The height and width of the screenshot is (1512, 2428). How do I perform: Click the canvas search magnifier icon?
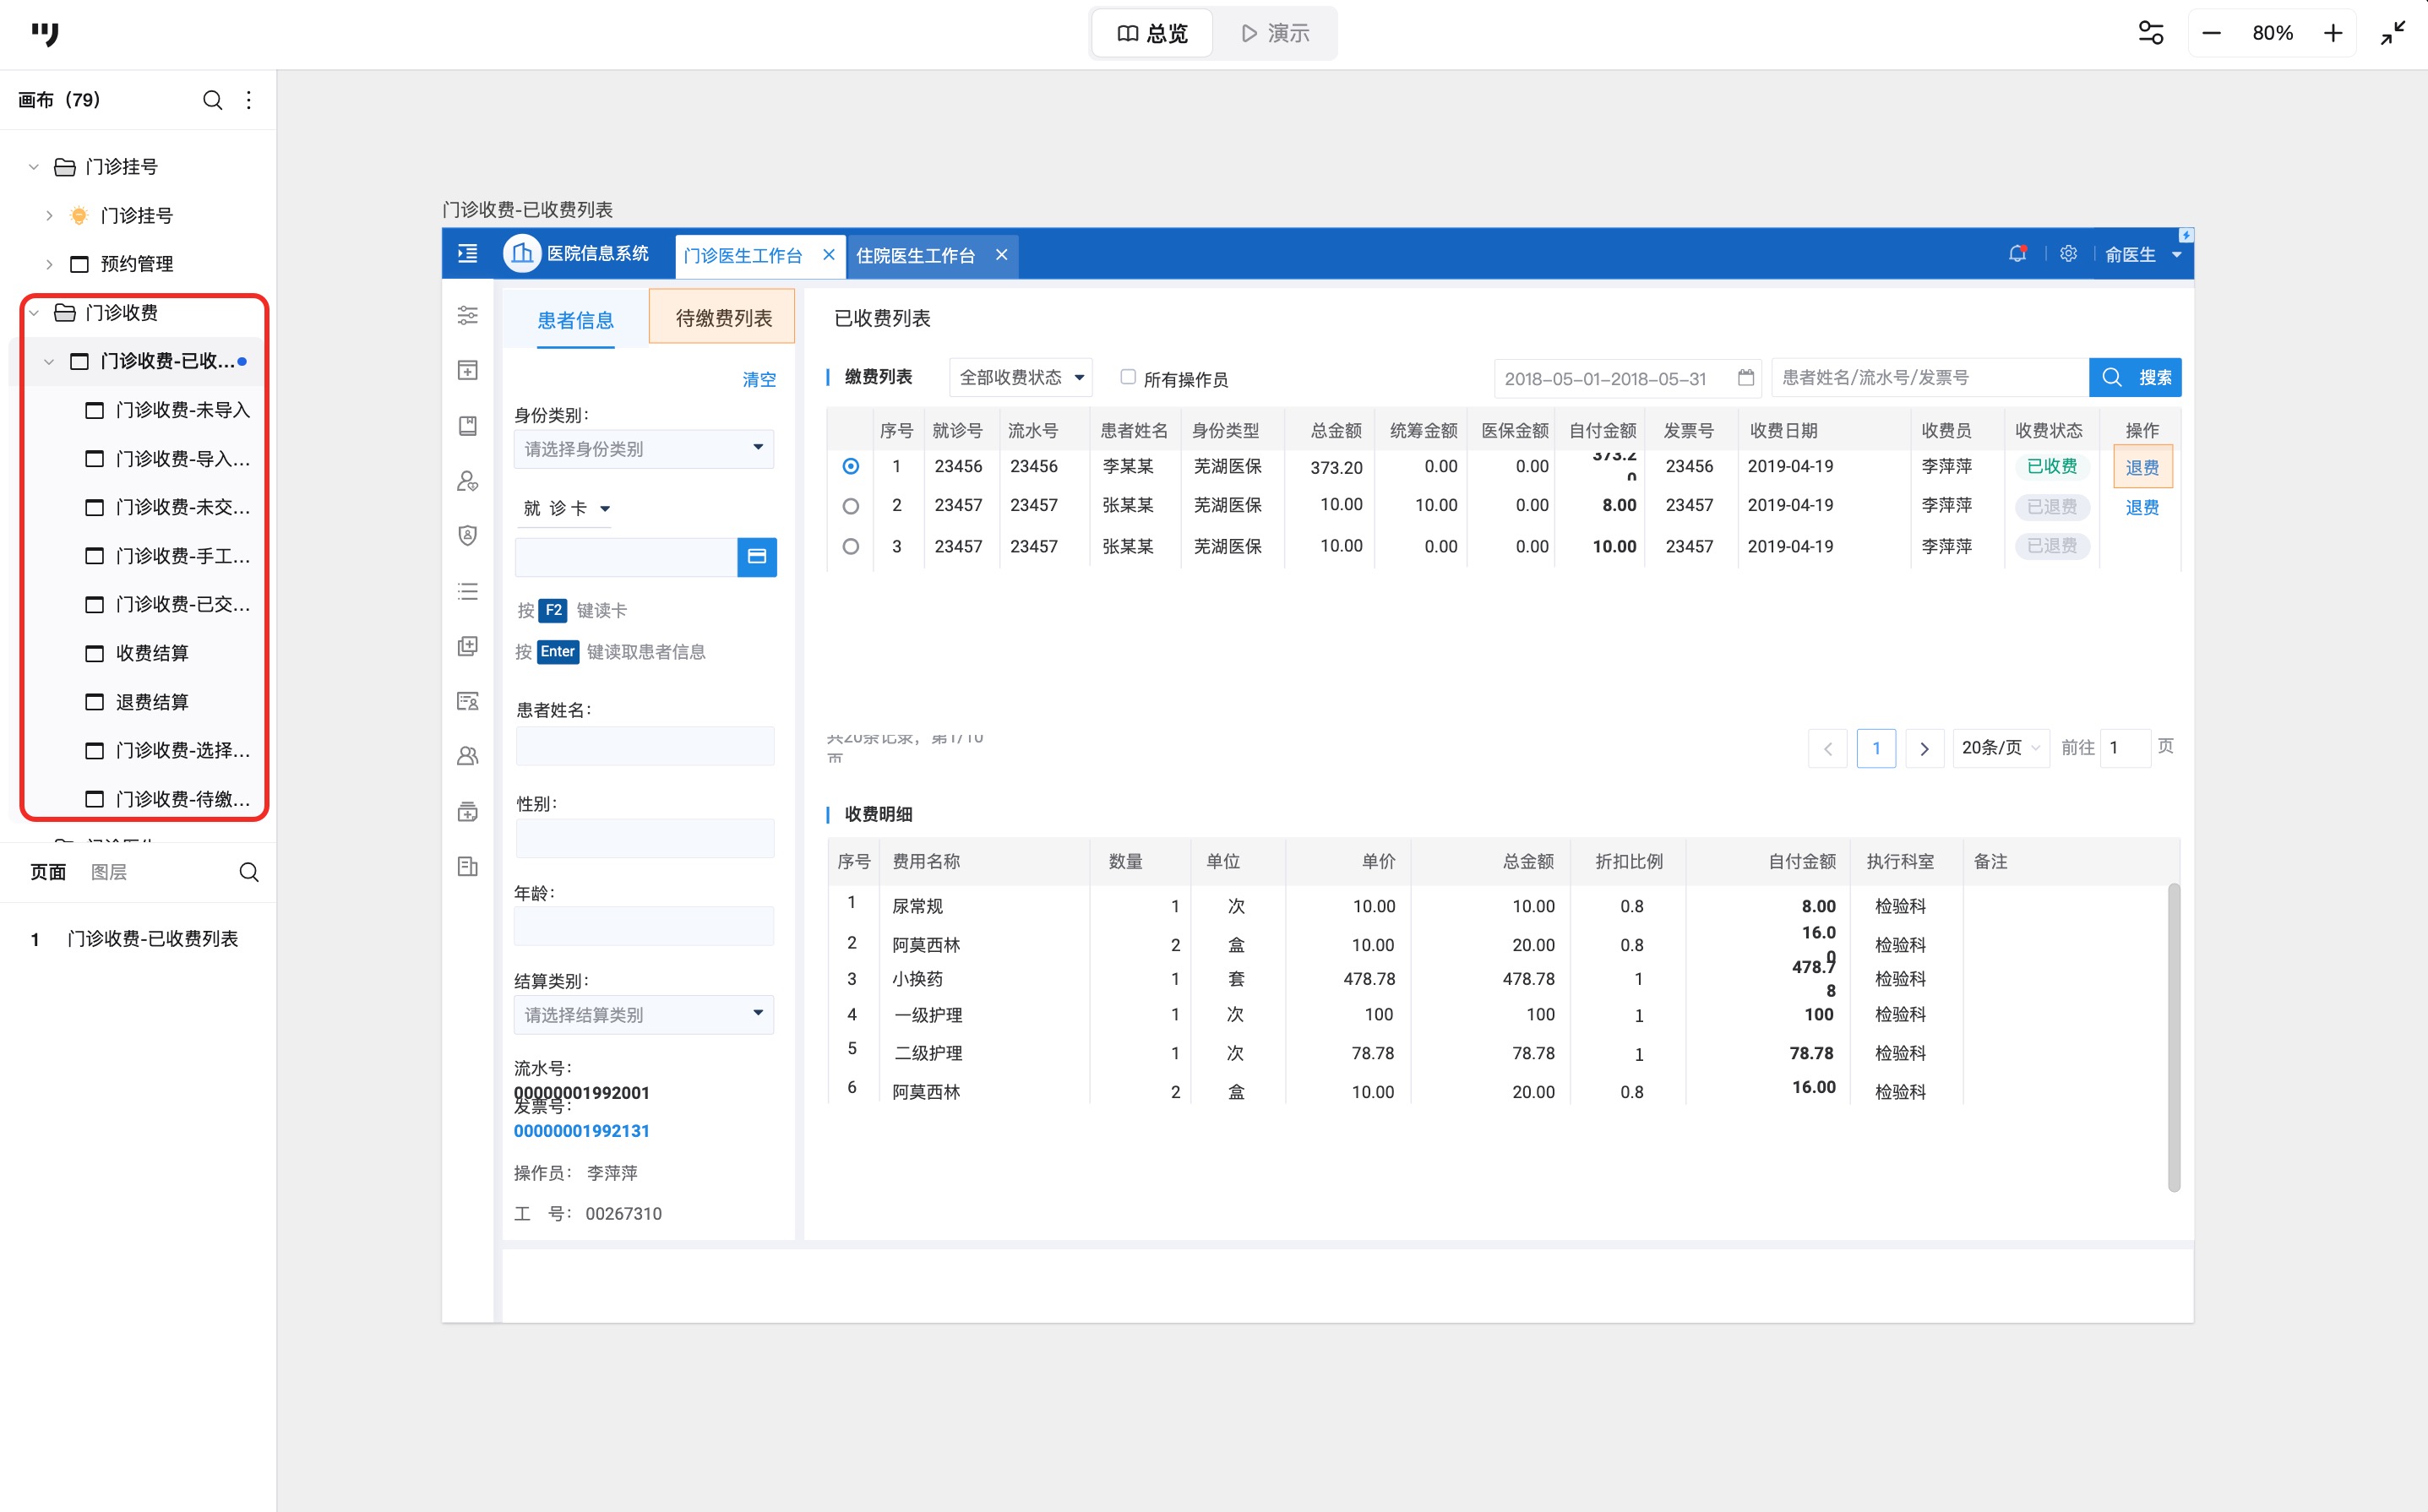pos(212,100)
